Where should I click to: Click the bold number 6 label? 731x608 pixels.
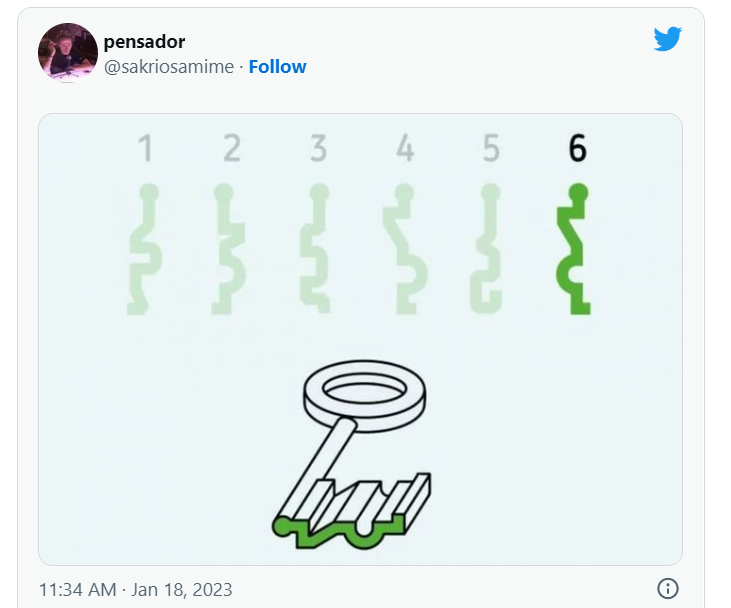click(577, 149)
